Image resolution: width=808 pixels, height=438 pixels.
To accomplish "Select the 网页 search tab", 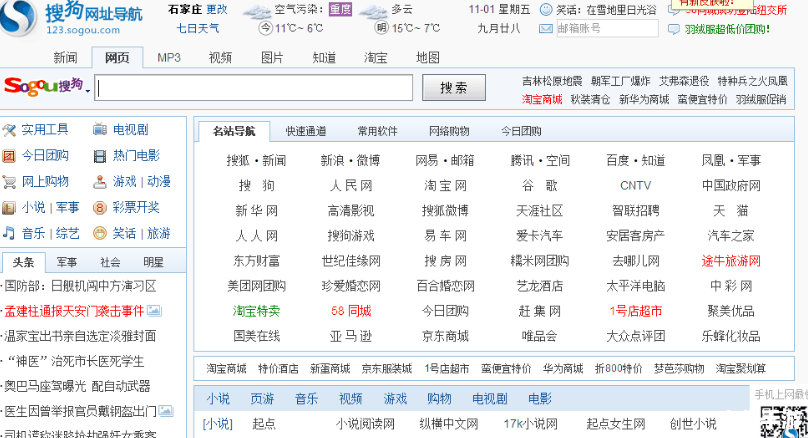I will pos(117,58).
